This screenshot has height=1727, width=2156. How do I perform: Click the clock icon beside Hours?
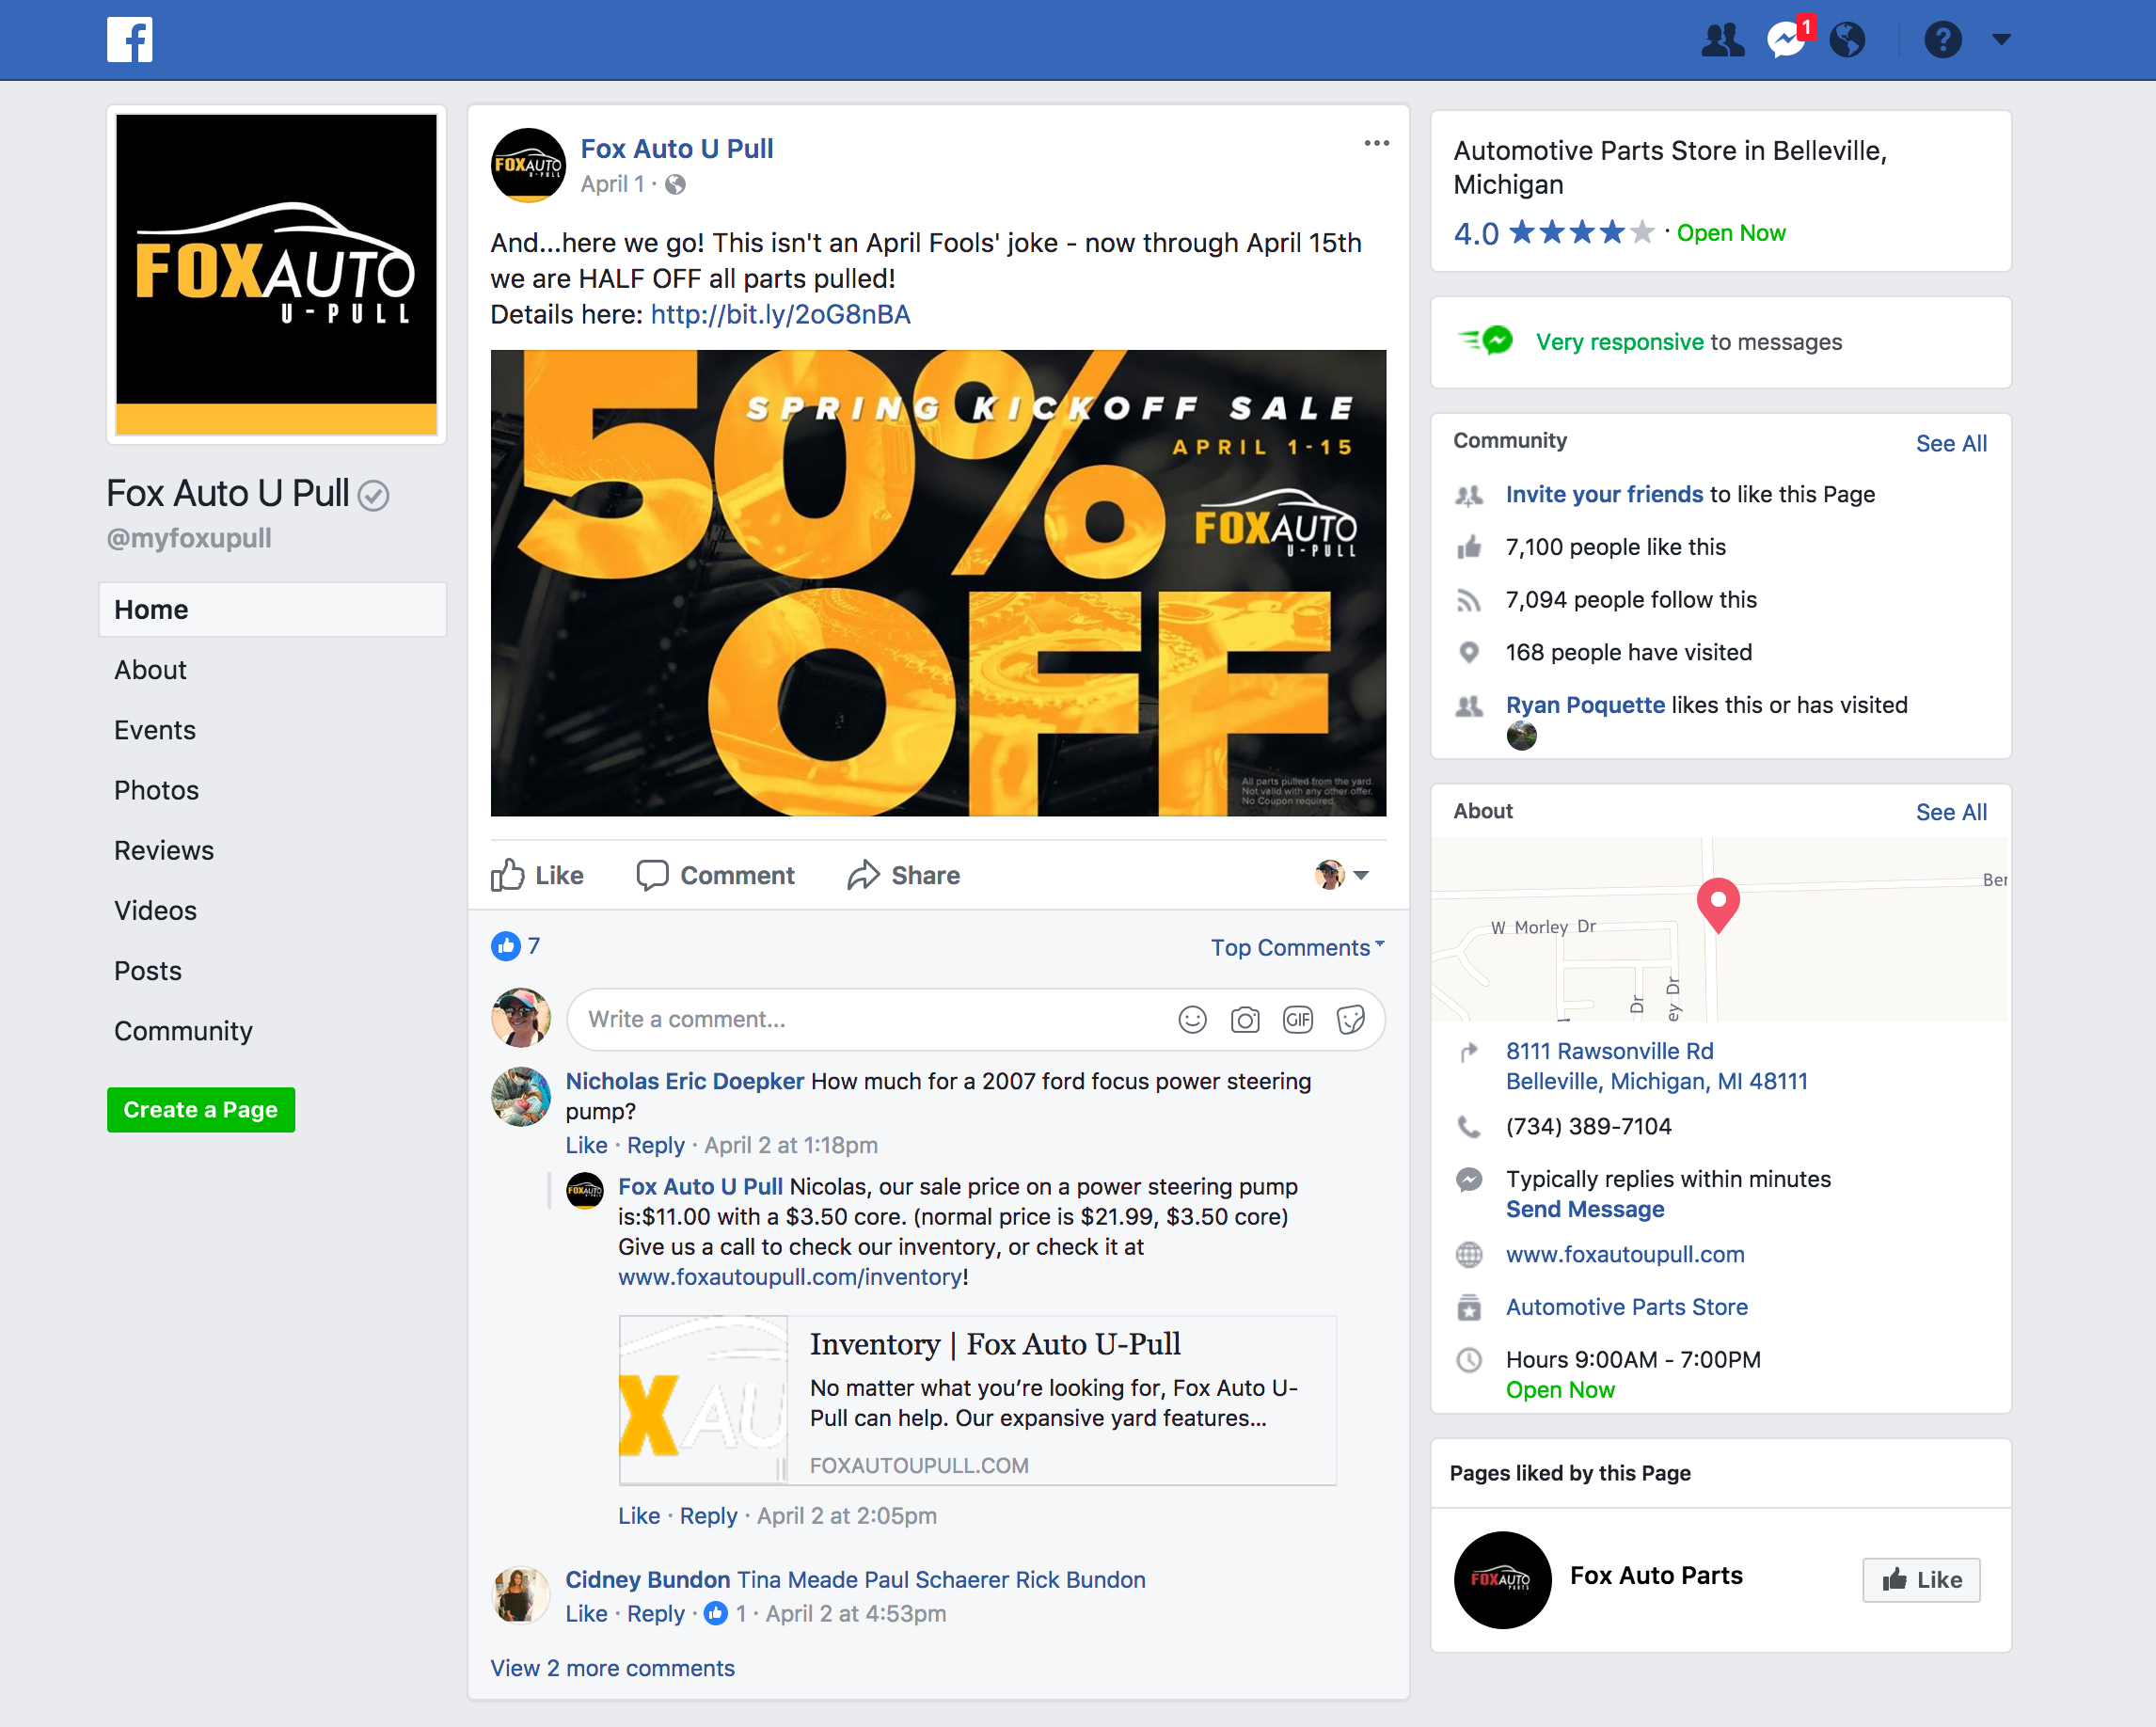coord(1469,1360)
